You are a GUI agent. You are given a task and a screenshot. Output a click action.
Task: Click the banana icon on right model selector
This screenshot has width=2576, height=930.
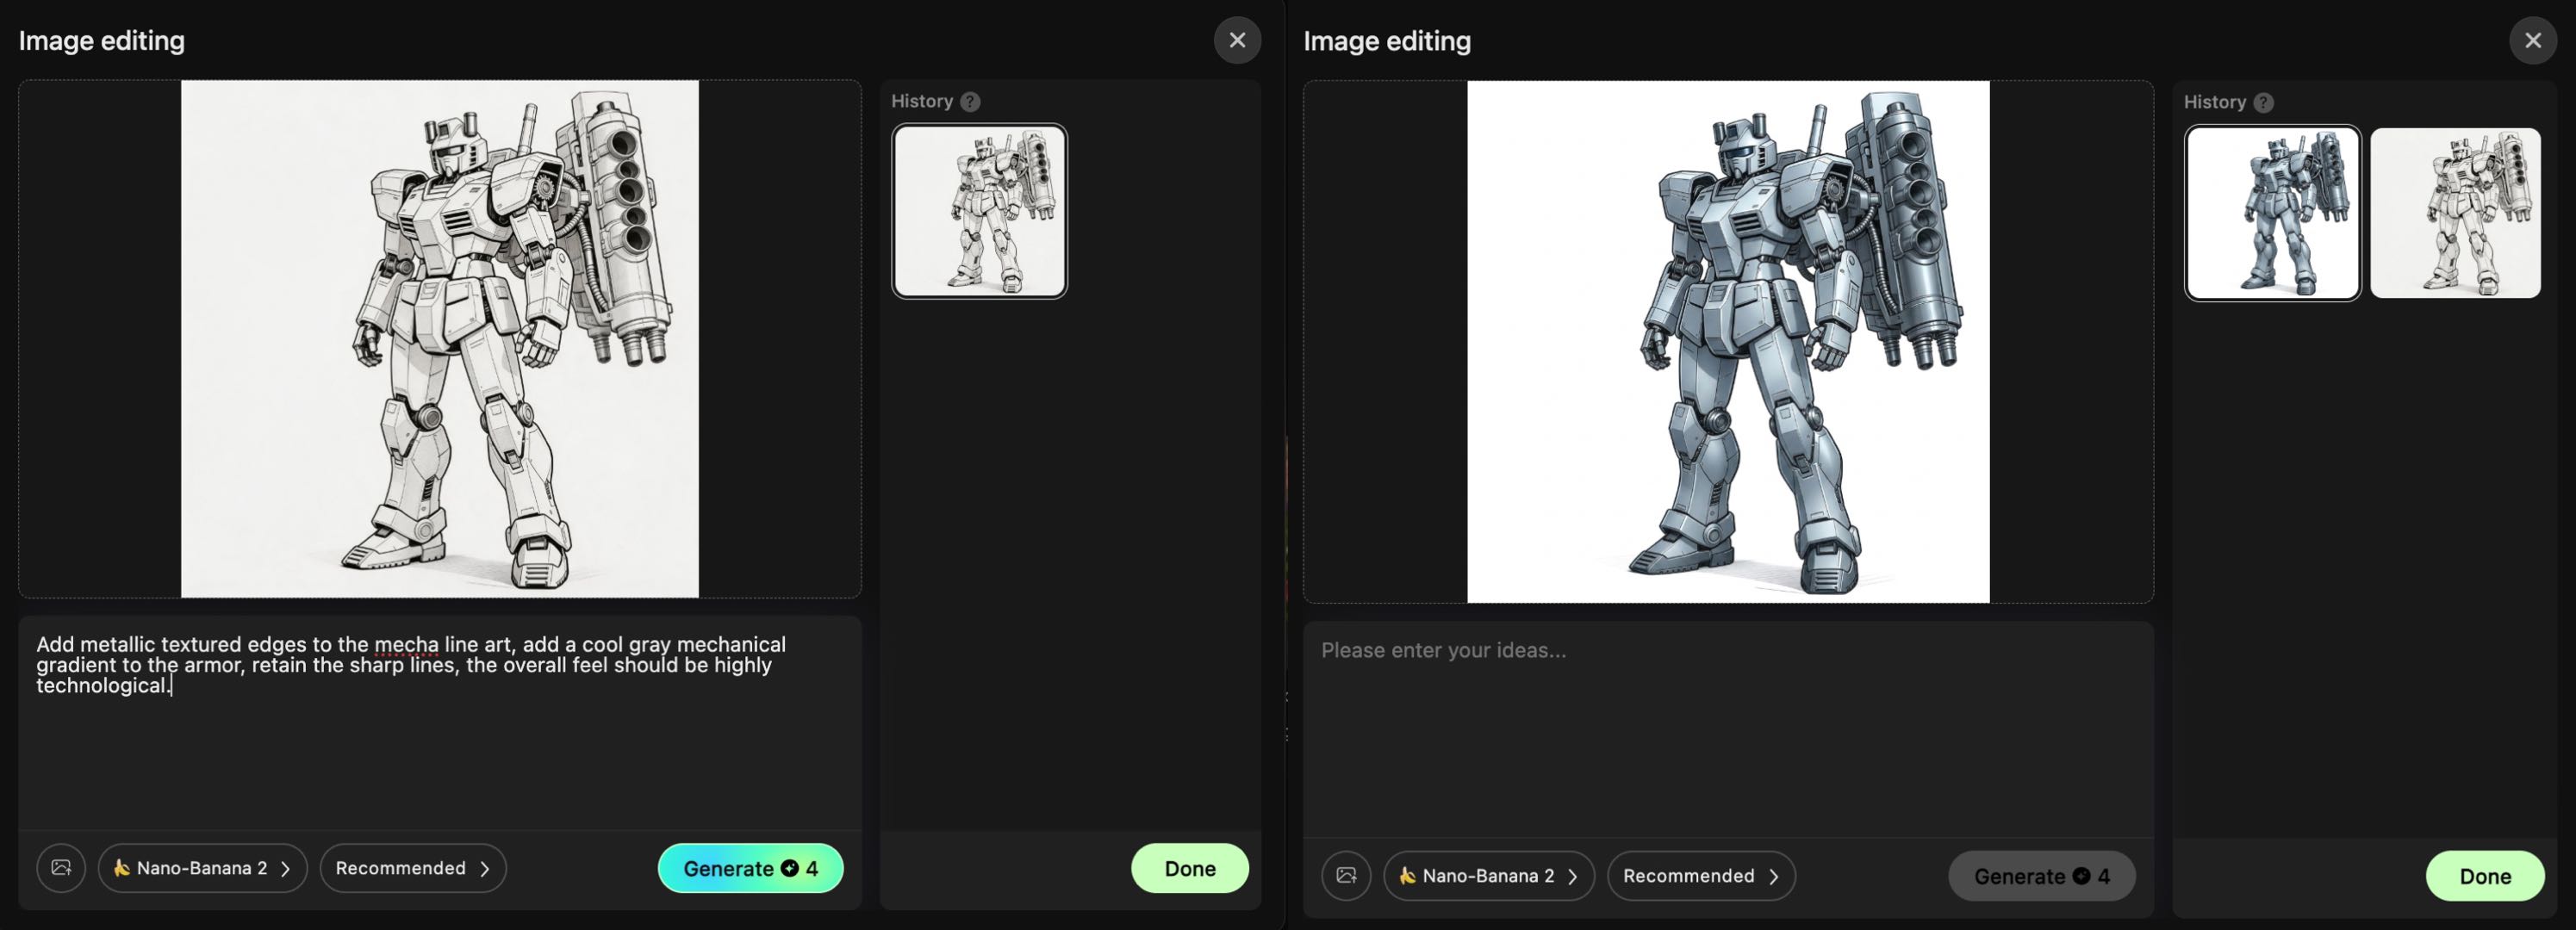tap(1406, 875)
